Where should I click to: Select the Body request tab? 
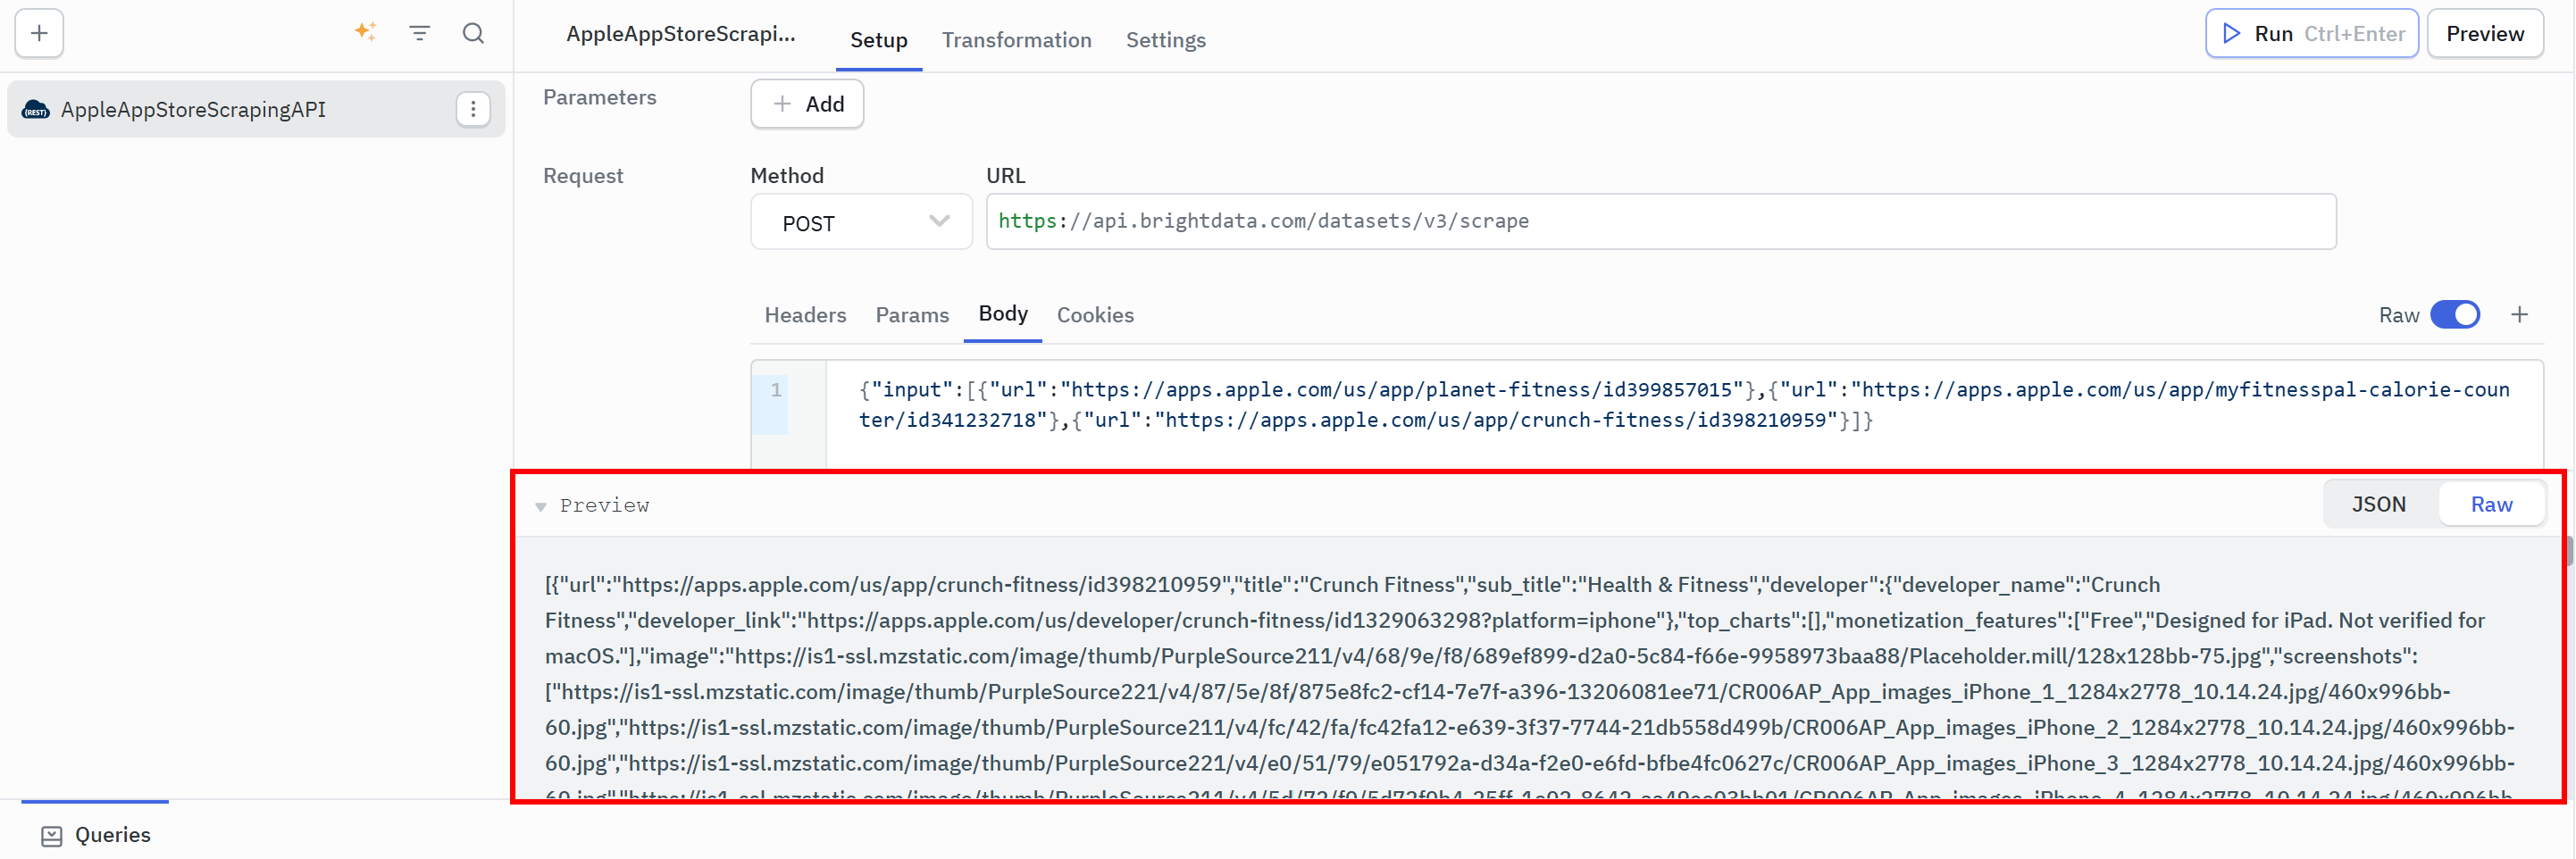pos(1002,314)
